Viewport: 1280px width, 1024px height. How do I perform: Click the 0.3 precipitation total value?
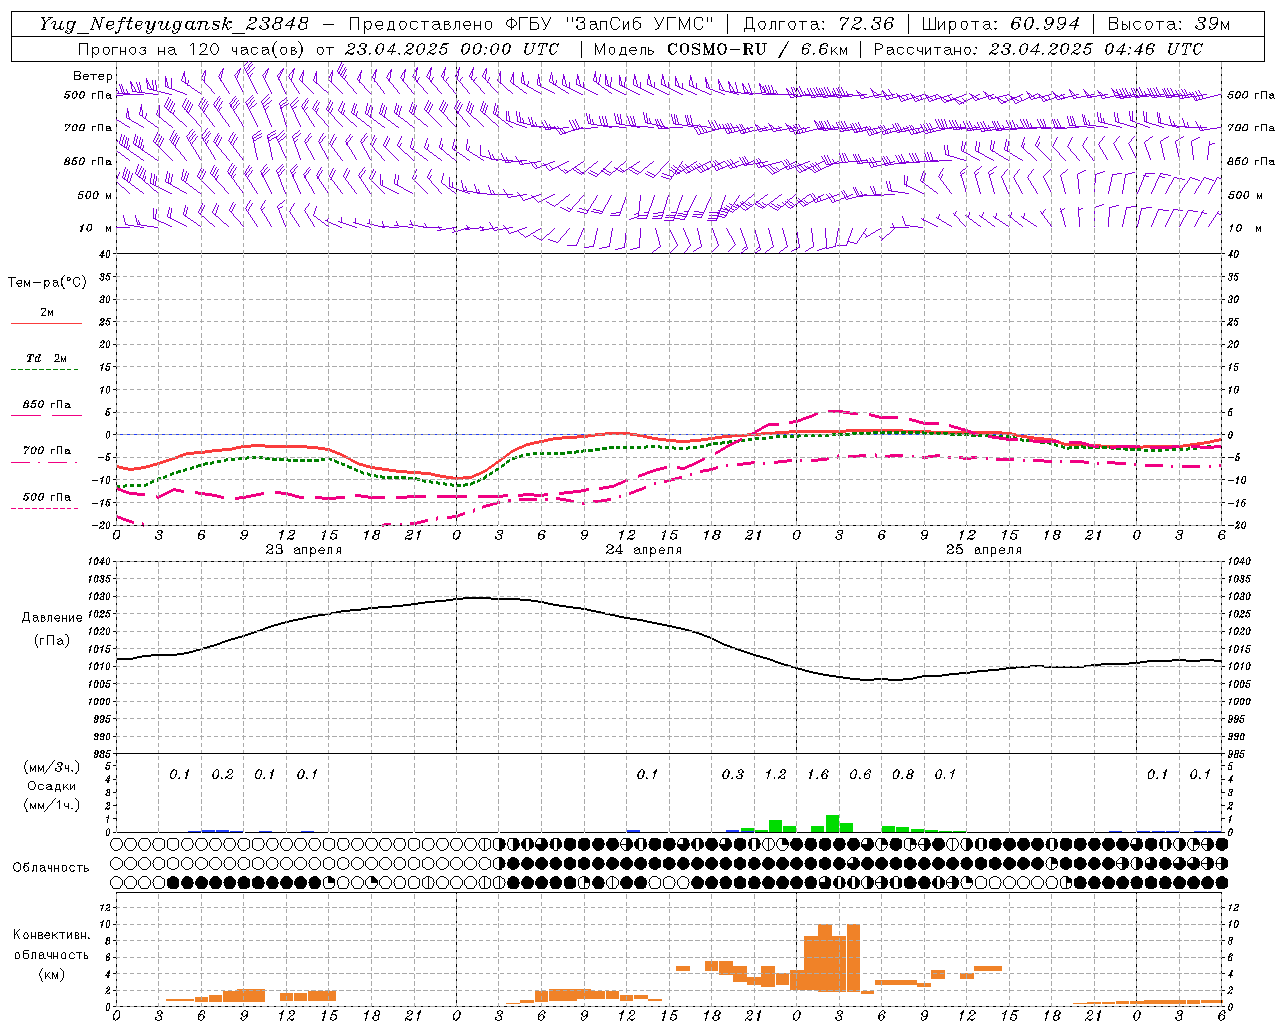(x=733, y=774)
